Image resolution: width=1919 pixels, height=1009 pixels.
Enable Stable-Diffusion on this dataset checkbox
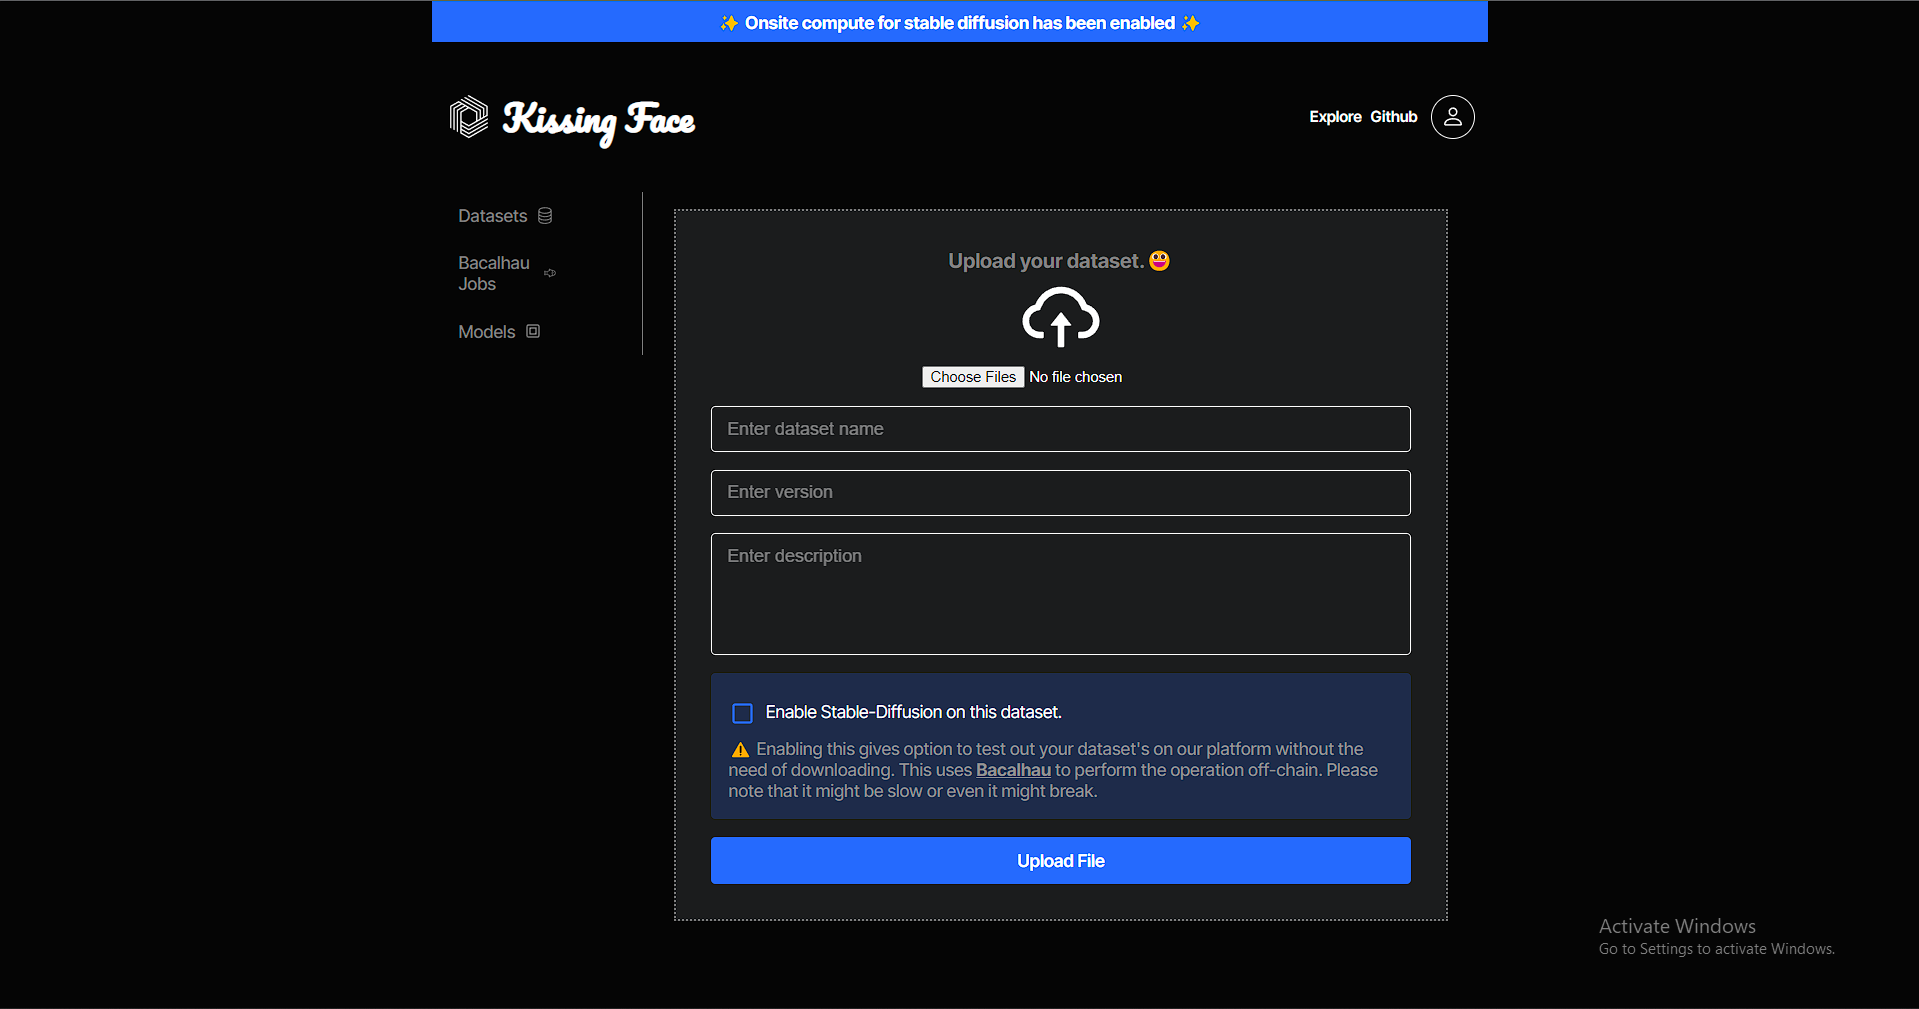click(742, 713)
